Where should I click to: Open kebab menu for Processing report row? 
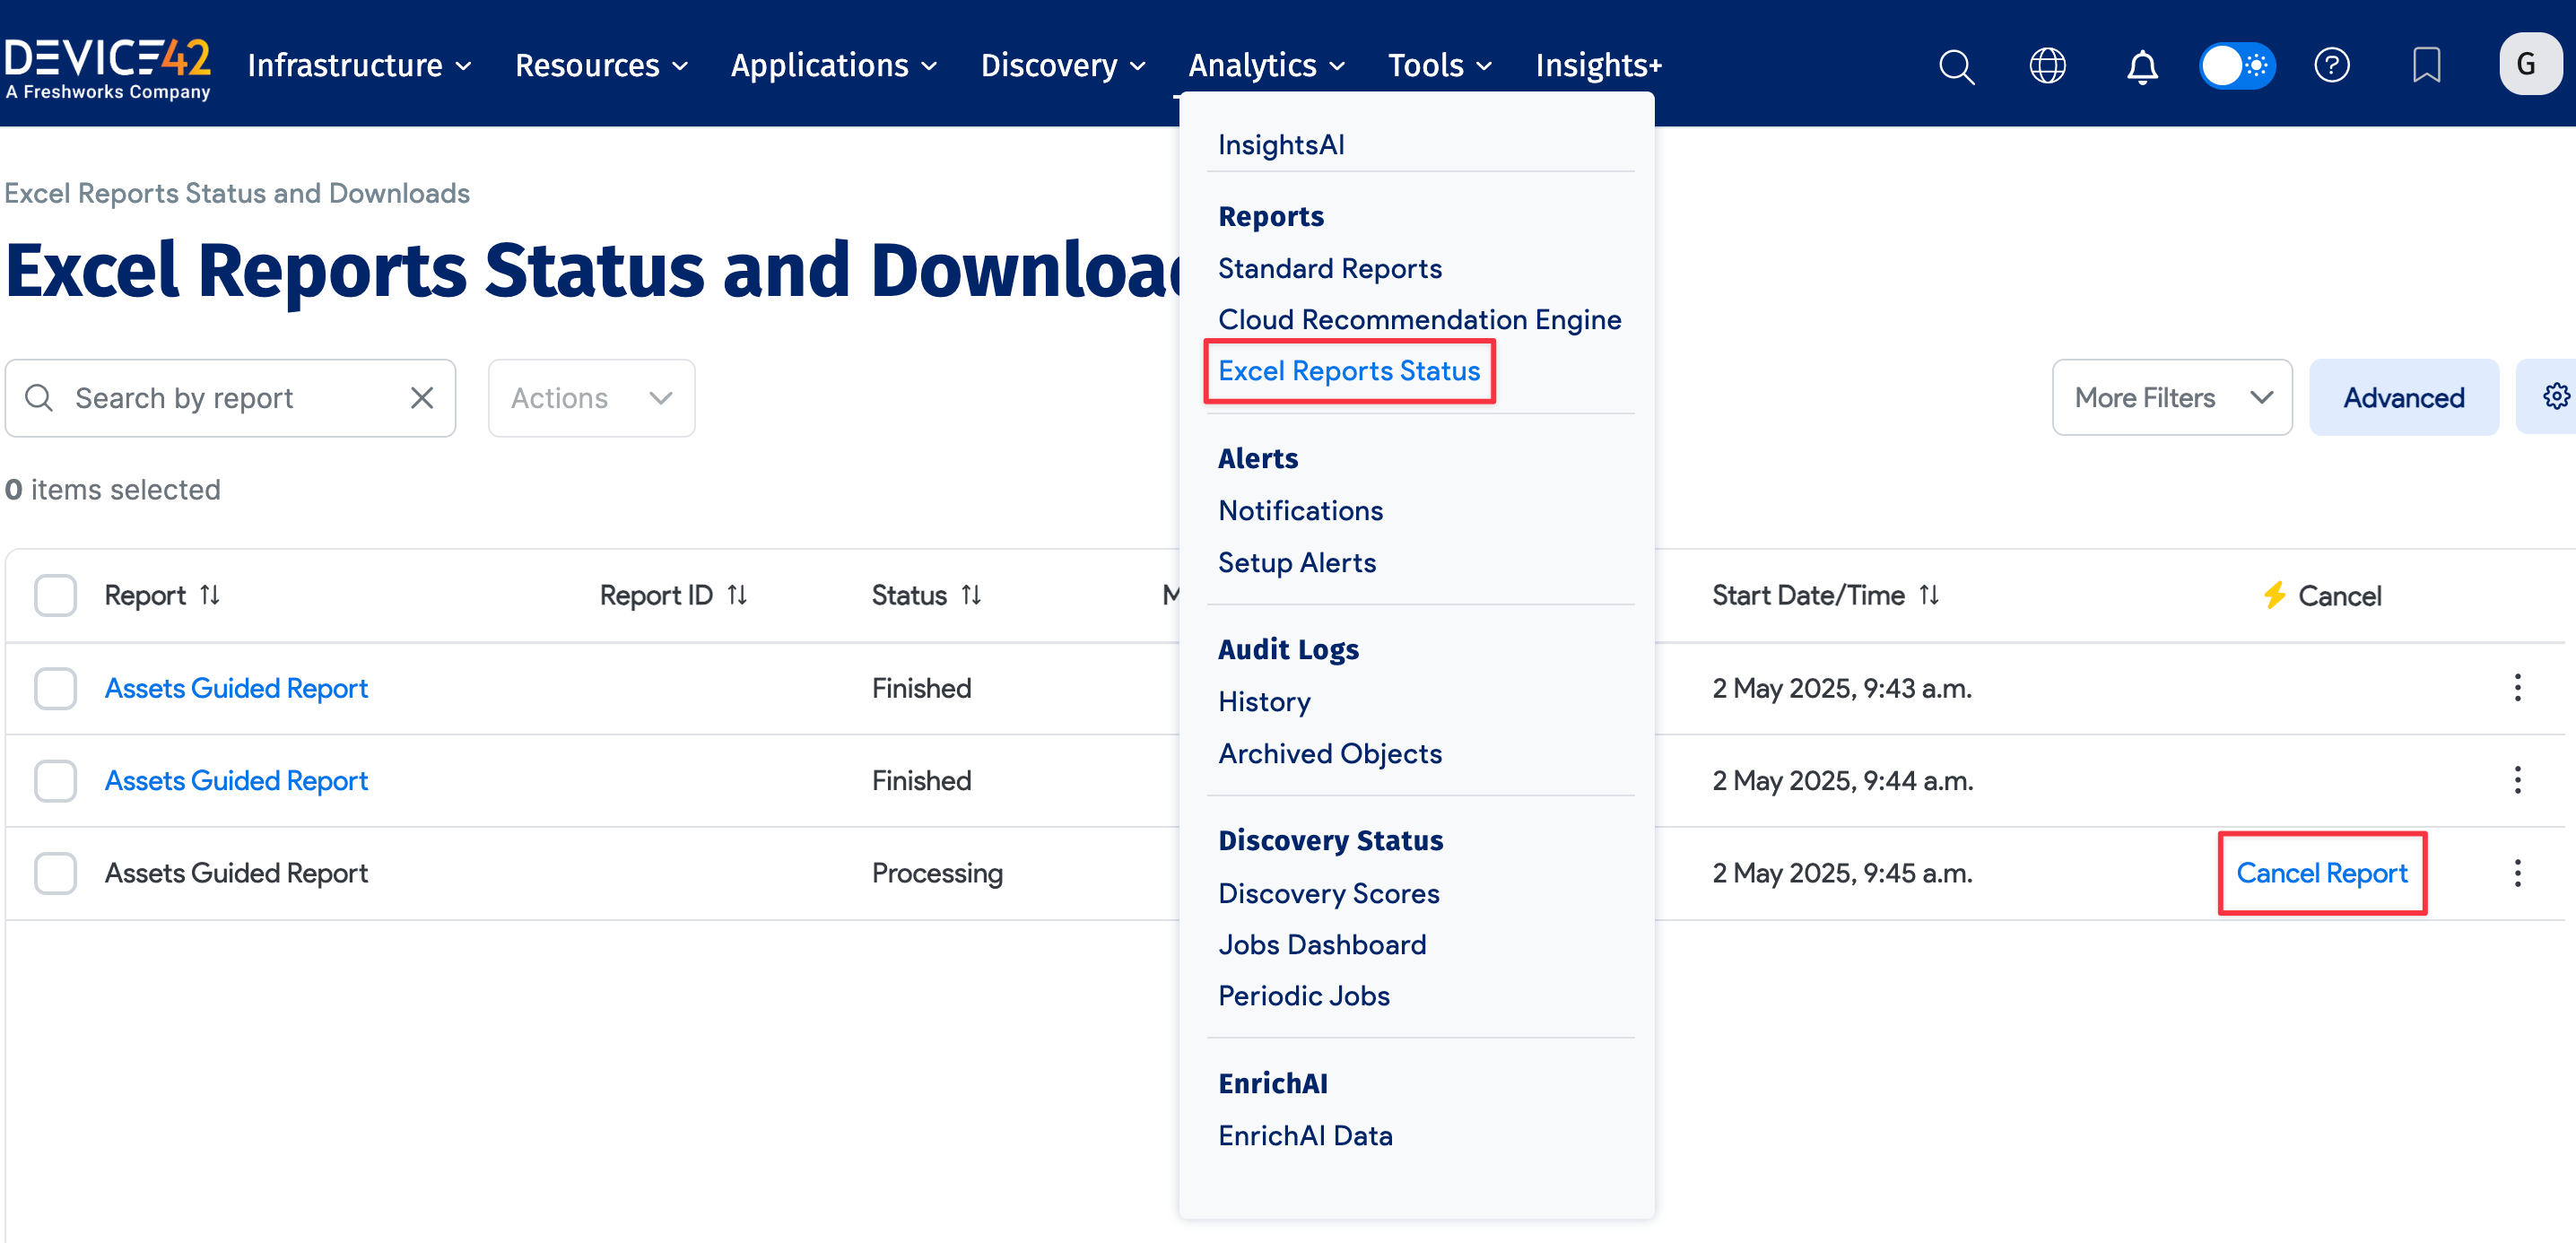pyautogui.click(x=2517, y=873)
